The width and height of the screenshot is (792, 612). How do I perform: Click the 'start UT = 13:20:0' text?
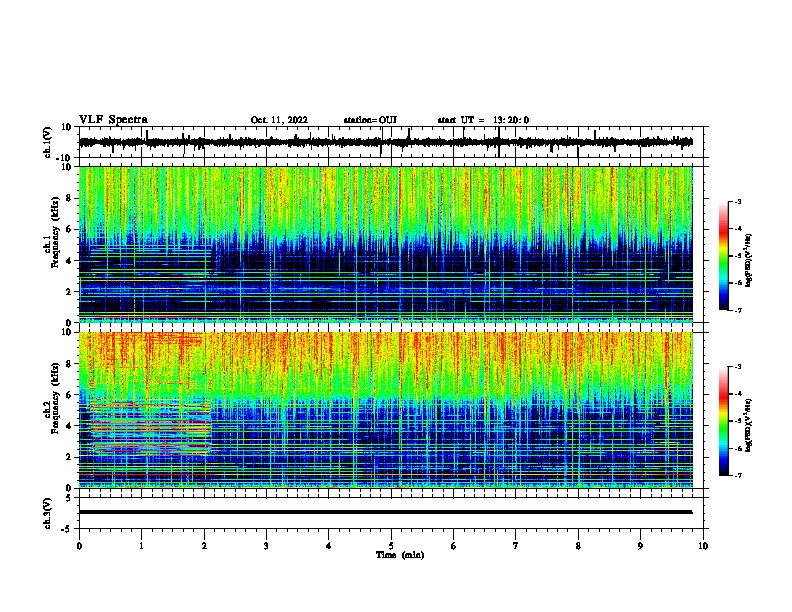pos(483,120)
